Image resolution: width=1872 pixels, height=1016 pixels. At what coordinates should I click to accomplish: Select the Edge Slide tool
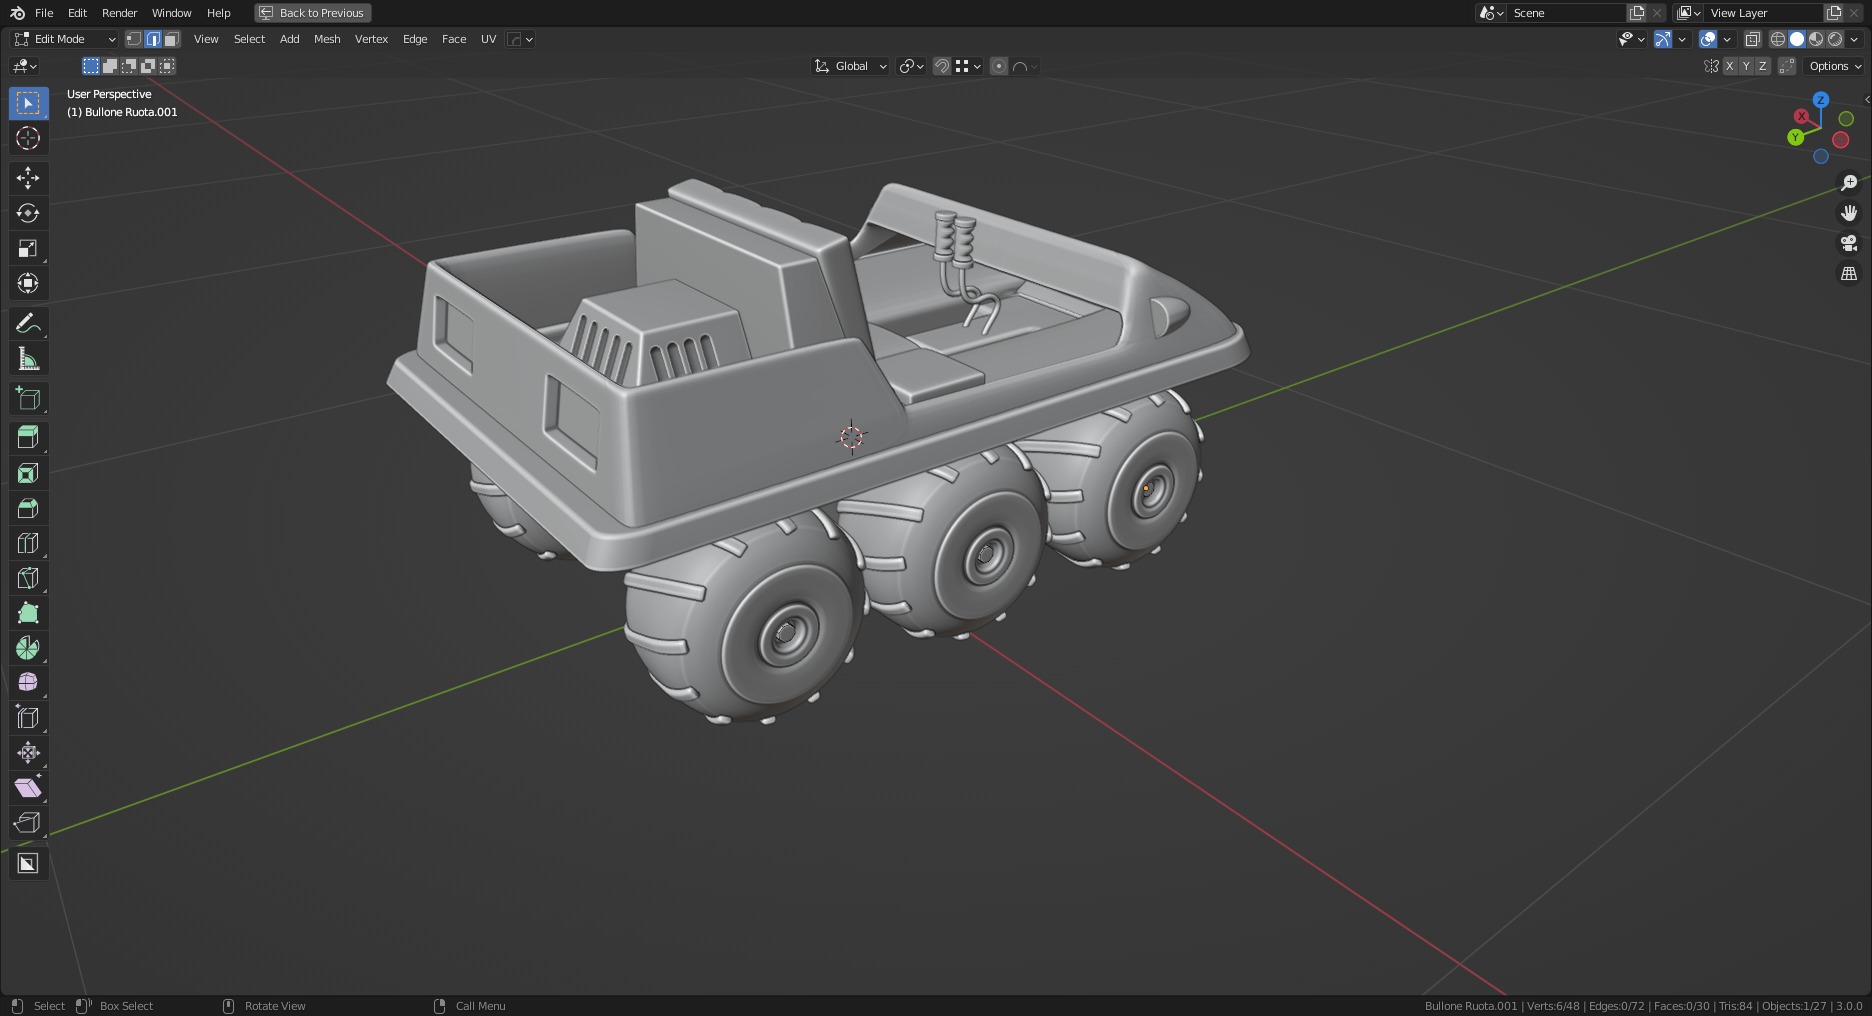28,718
